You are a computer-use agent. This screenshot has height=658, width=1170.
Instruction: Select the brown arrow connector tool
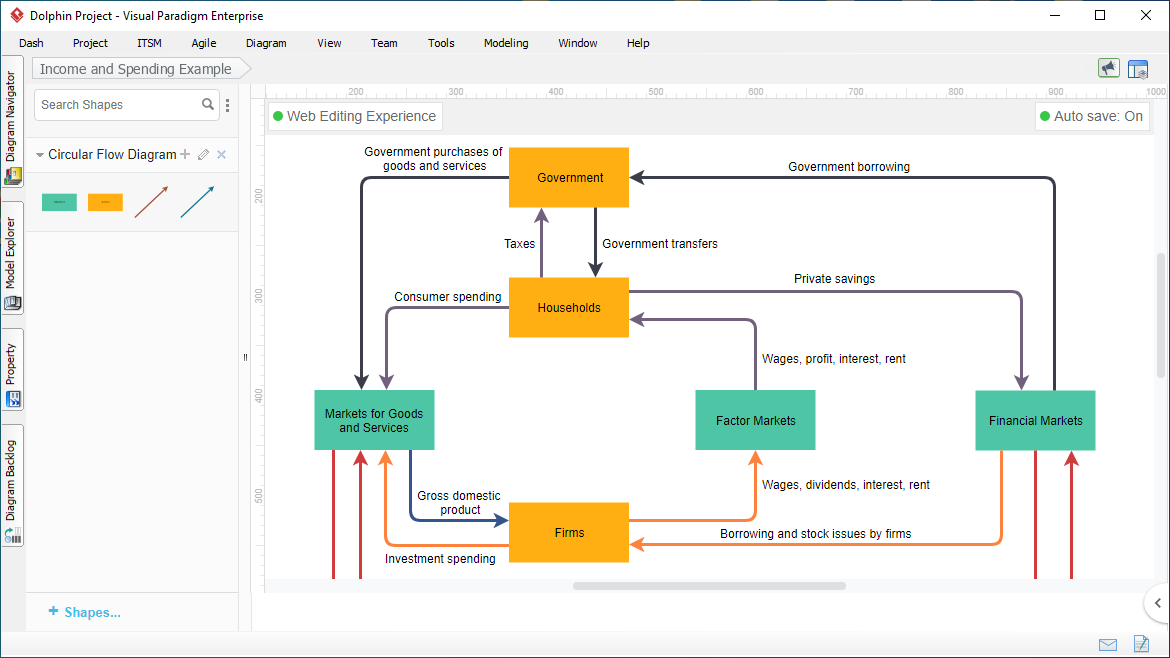click(x=151, y=202)
